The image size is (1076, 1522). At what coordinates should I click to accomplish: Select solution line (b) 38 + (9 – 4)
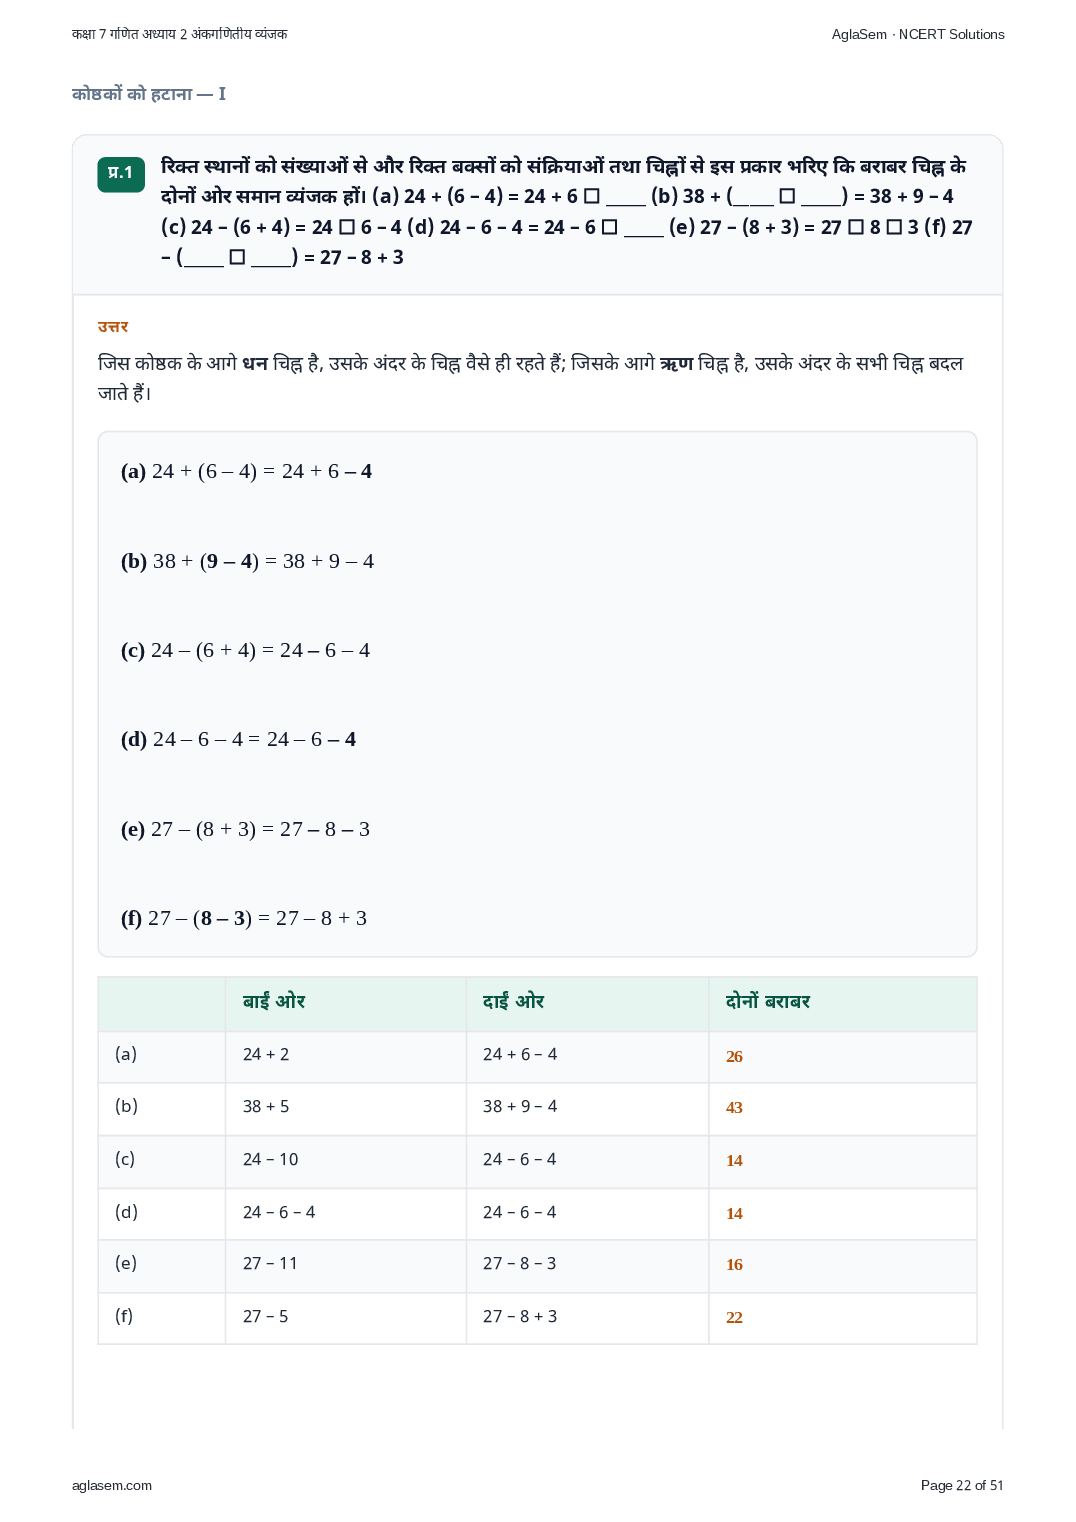[247, 561]
